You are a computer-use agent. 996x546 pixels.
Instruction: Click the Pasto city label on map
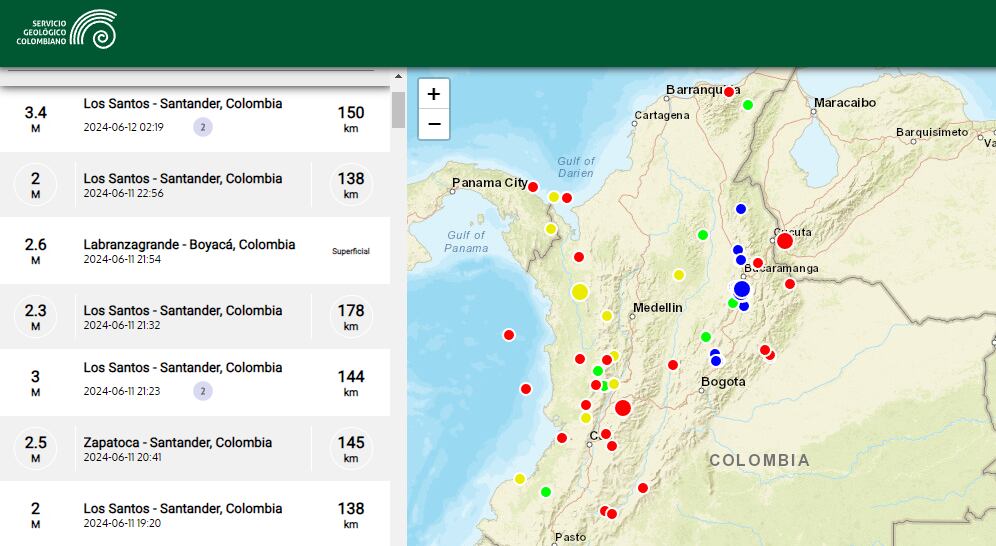click(570, 537)
